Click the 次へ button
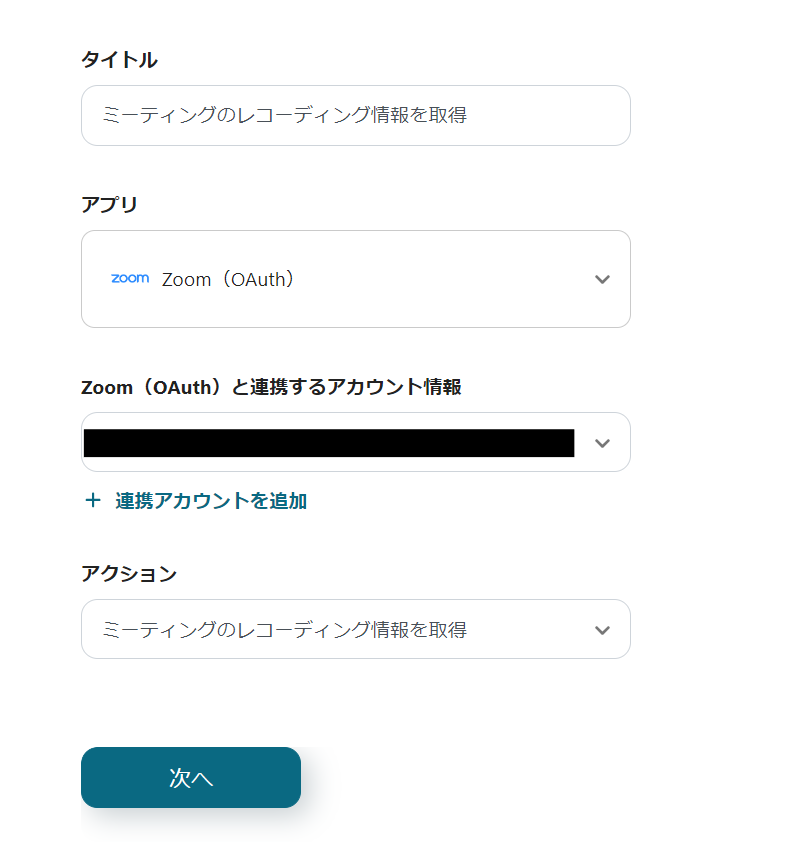This screenshot has height=850, width=795. click(191, 777)
